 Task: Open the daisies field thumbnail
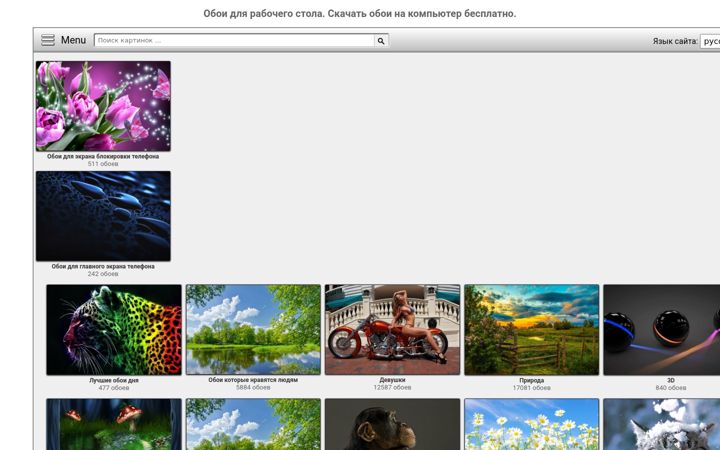point(532,424)
